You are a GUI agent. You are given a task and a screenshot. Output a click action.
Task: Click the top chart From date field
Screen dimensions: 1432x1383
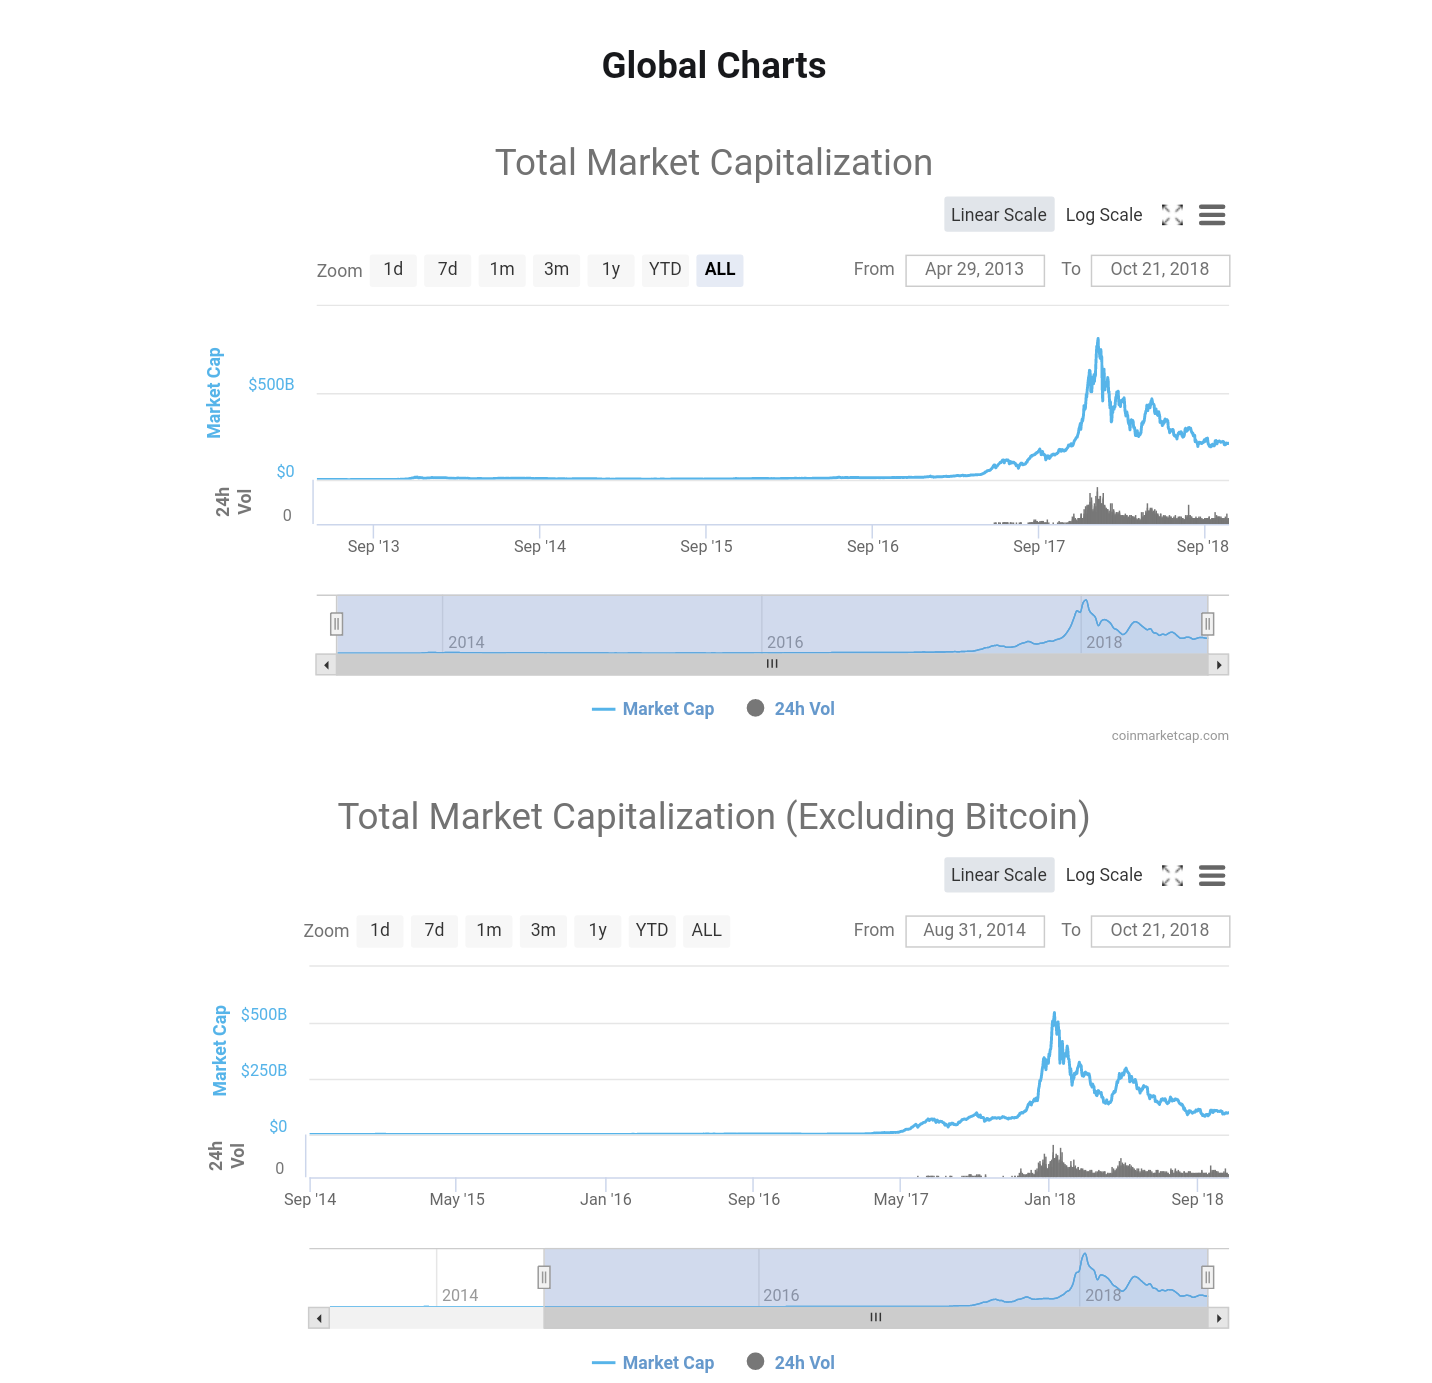(974, 270)
